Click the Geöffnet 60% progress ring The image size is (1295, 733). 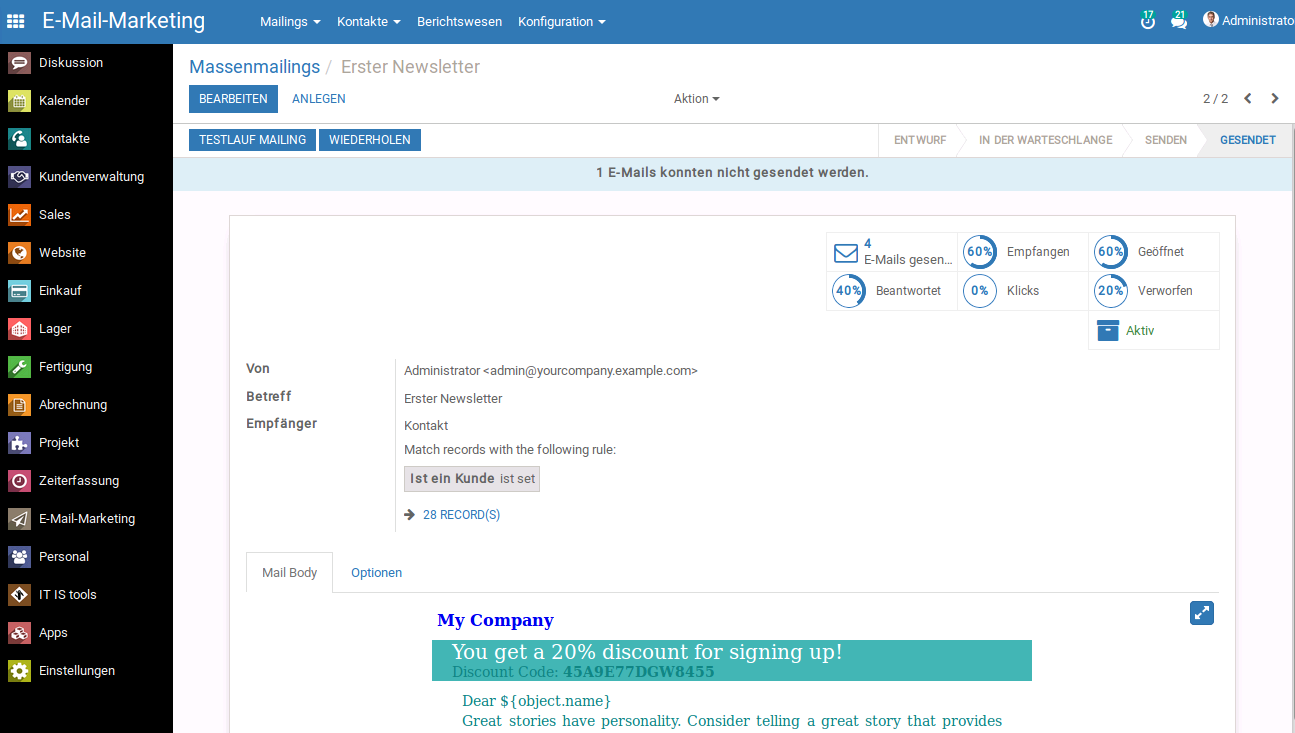coord(1110,252)
